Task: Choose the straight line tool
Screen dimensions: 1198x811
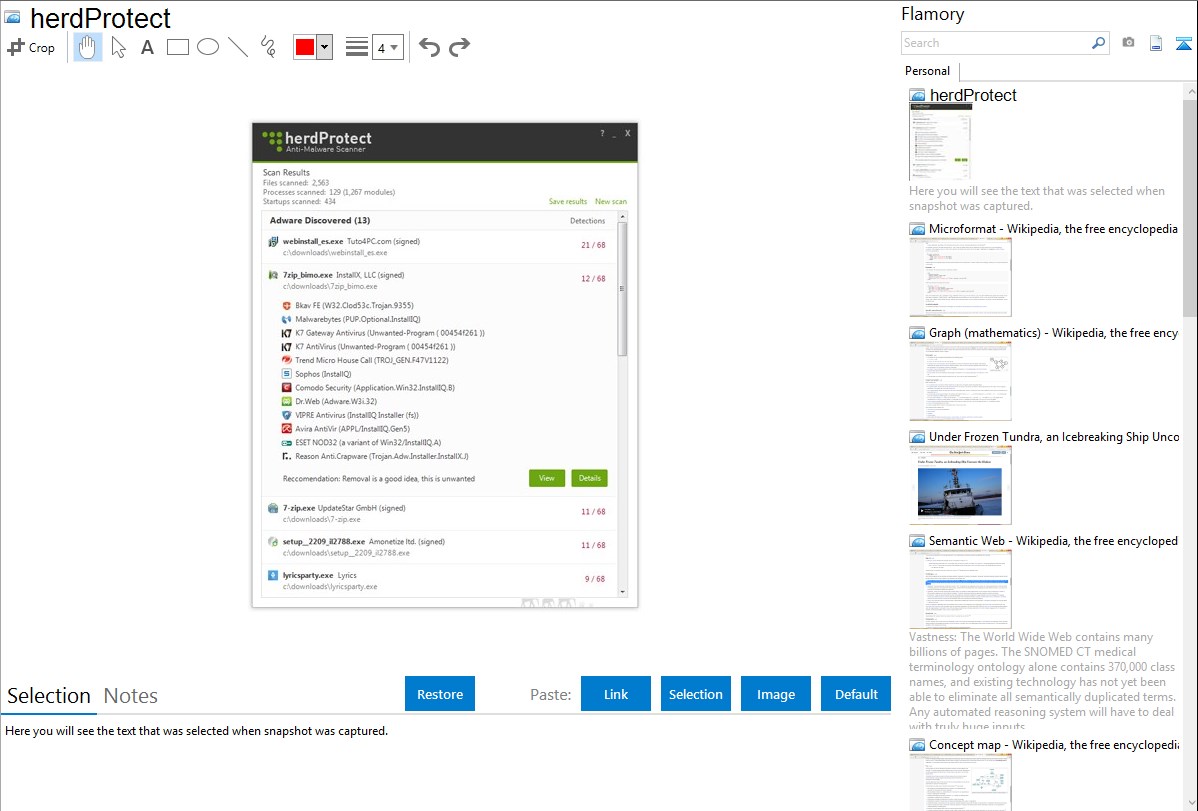Action: tap(238, 47)
